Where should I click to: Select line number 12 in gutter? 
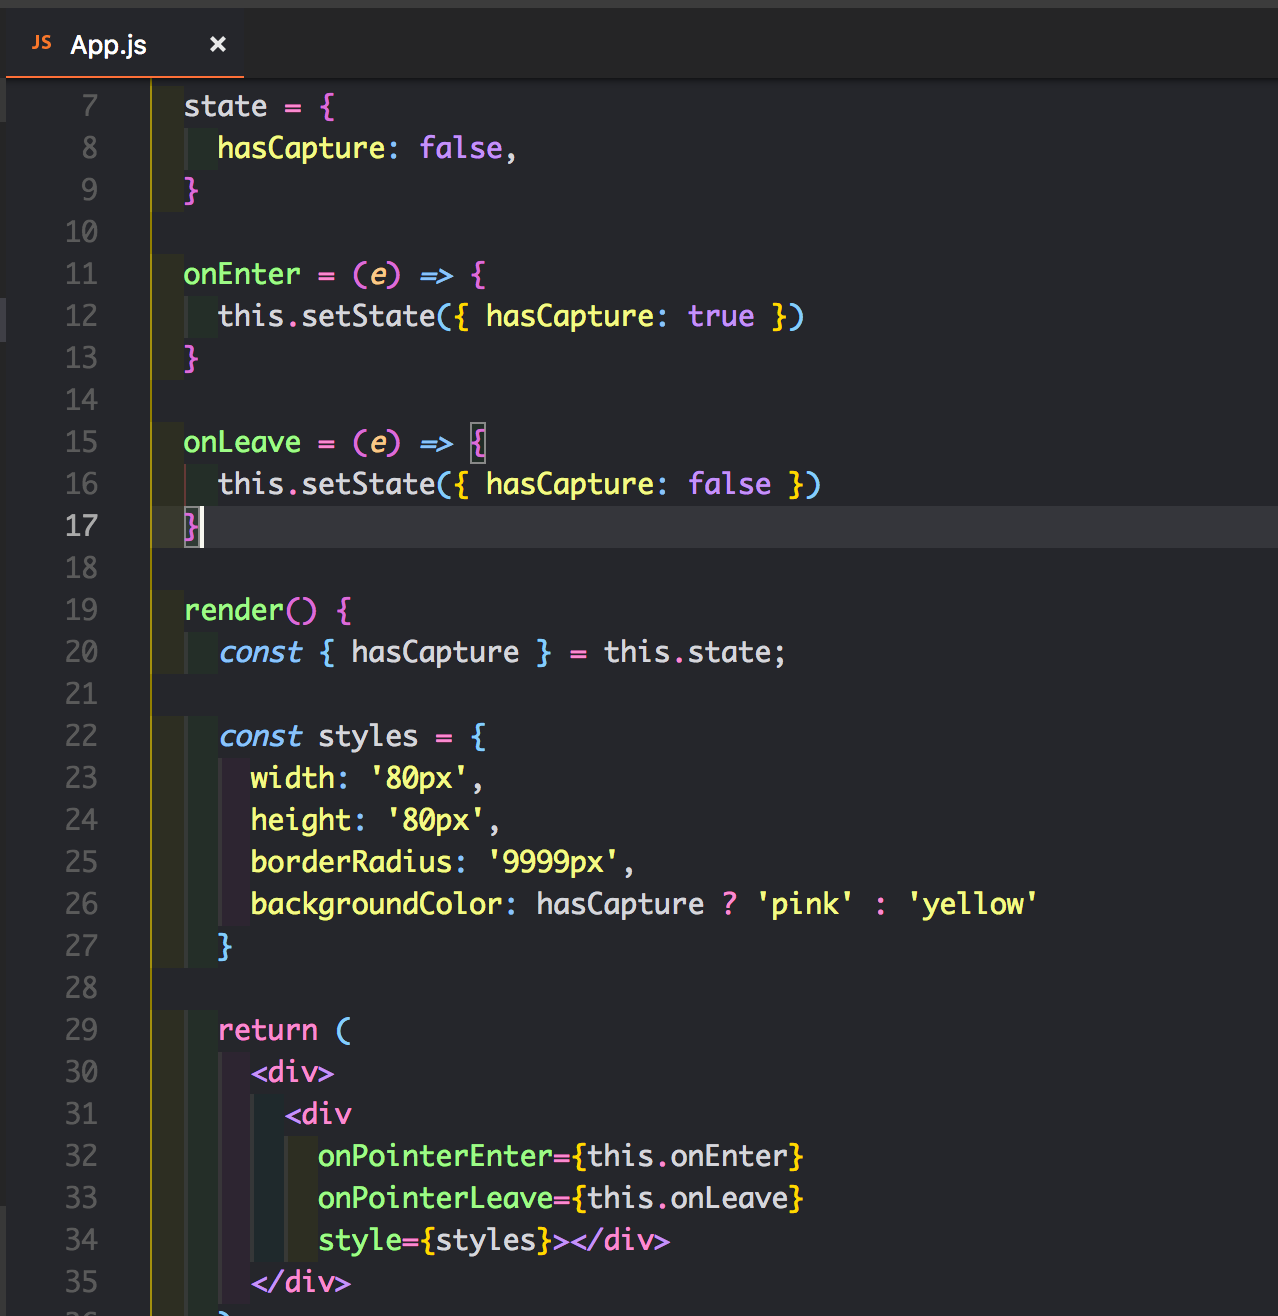tap(82, 316)
